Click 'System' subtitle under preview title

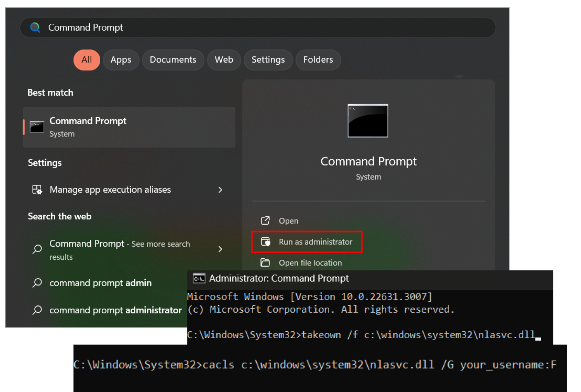[368, 177]
